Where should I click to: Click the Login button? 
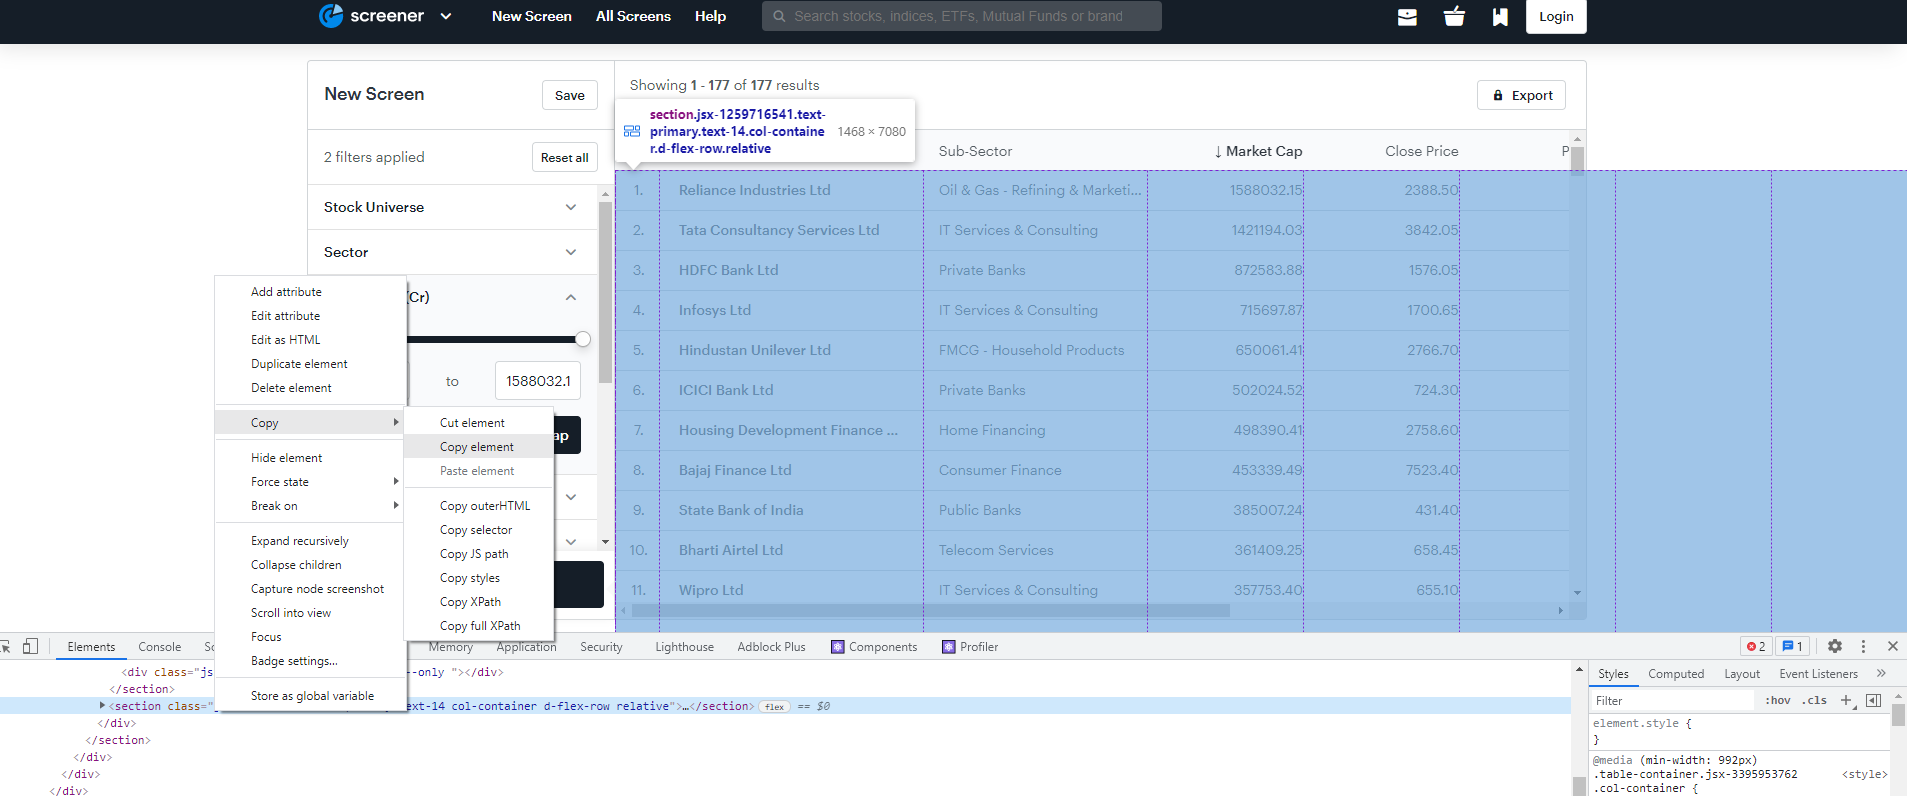[1556, 16]
